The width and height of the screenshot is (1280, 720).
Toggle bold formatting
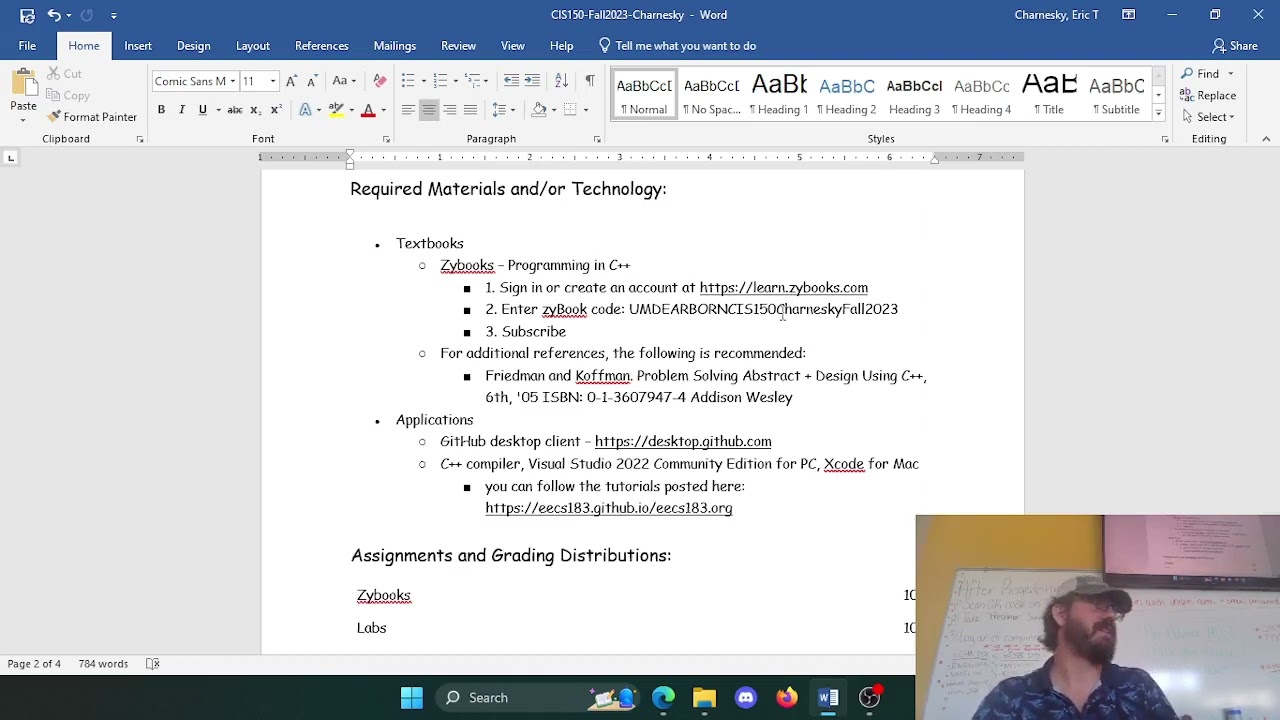tap(161, 110)
